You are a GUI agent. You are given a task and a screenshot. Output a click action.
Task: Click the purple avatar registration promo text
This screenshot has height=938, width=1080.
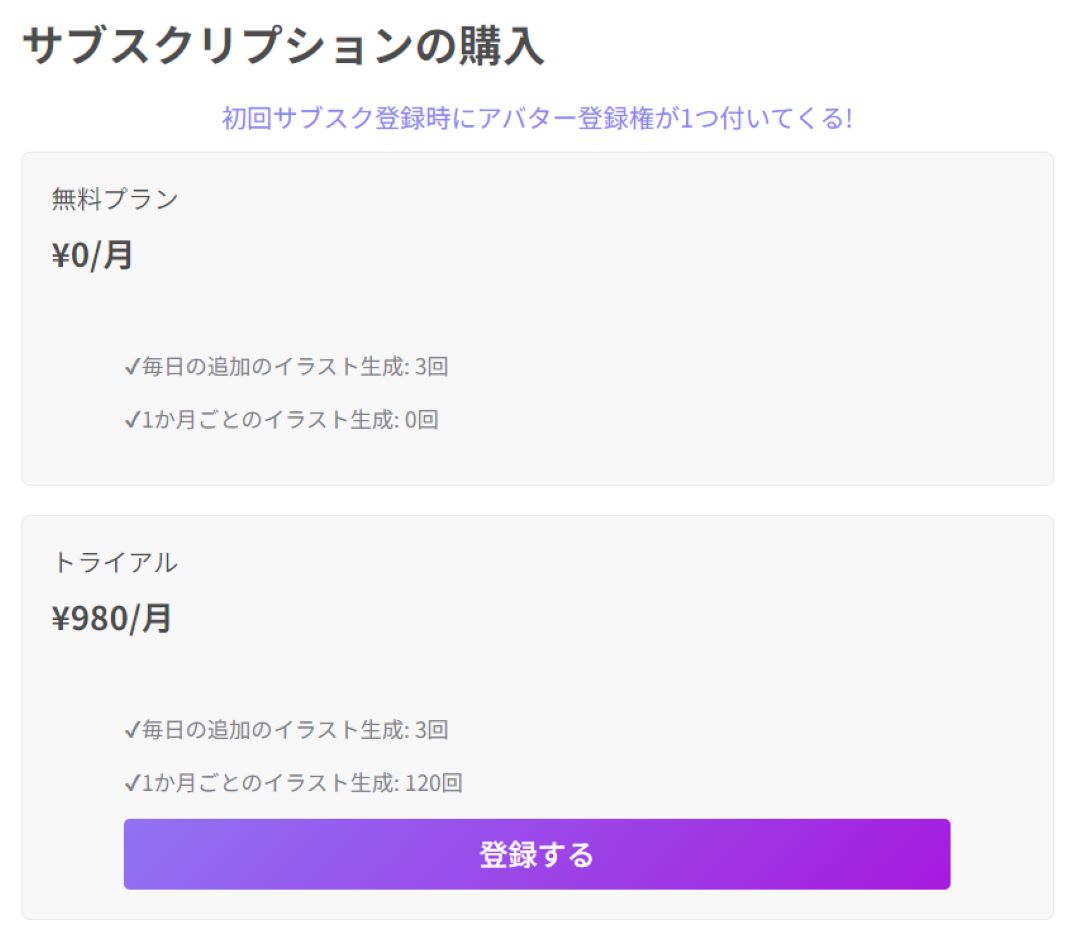537,118
